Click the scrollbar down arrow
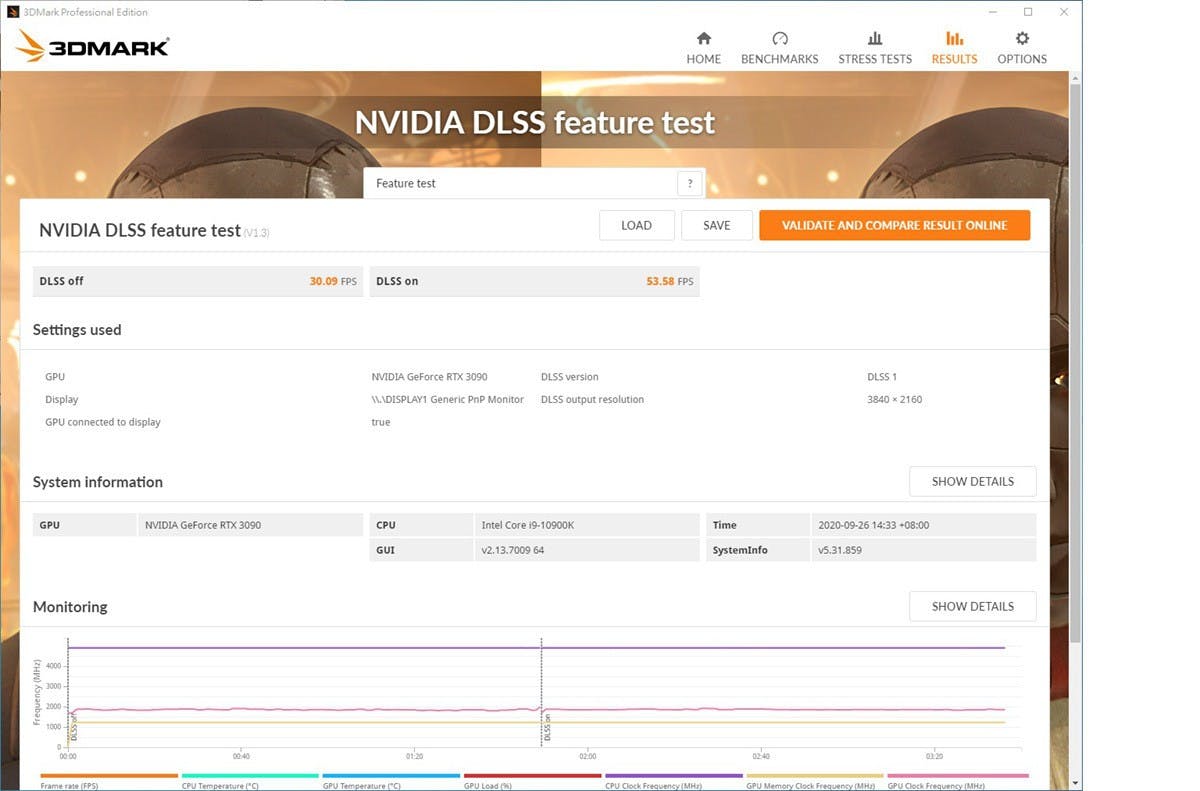 [1075, 783]
